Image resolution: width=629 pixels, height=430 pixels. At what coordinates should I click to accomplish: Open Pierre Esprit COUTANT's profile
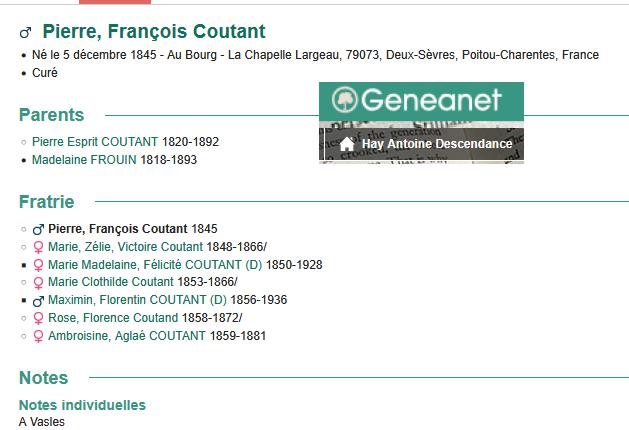pos(95,142)
